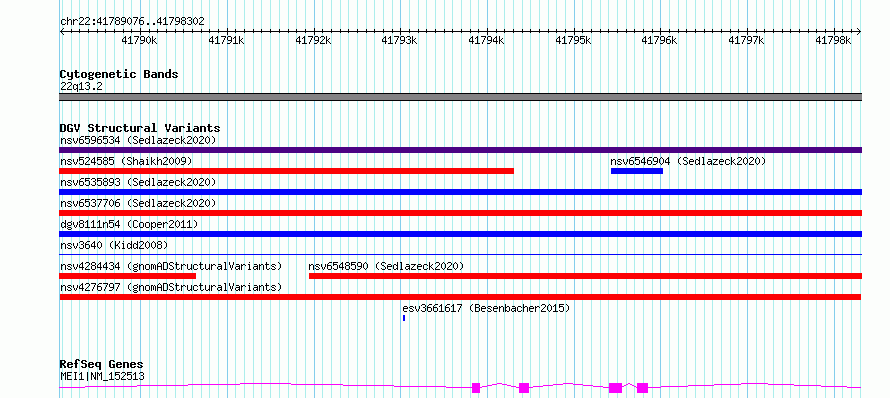
Task: Click the 41796k ruler tick label
Action: [x=660, y=40]
